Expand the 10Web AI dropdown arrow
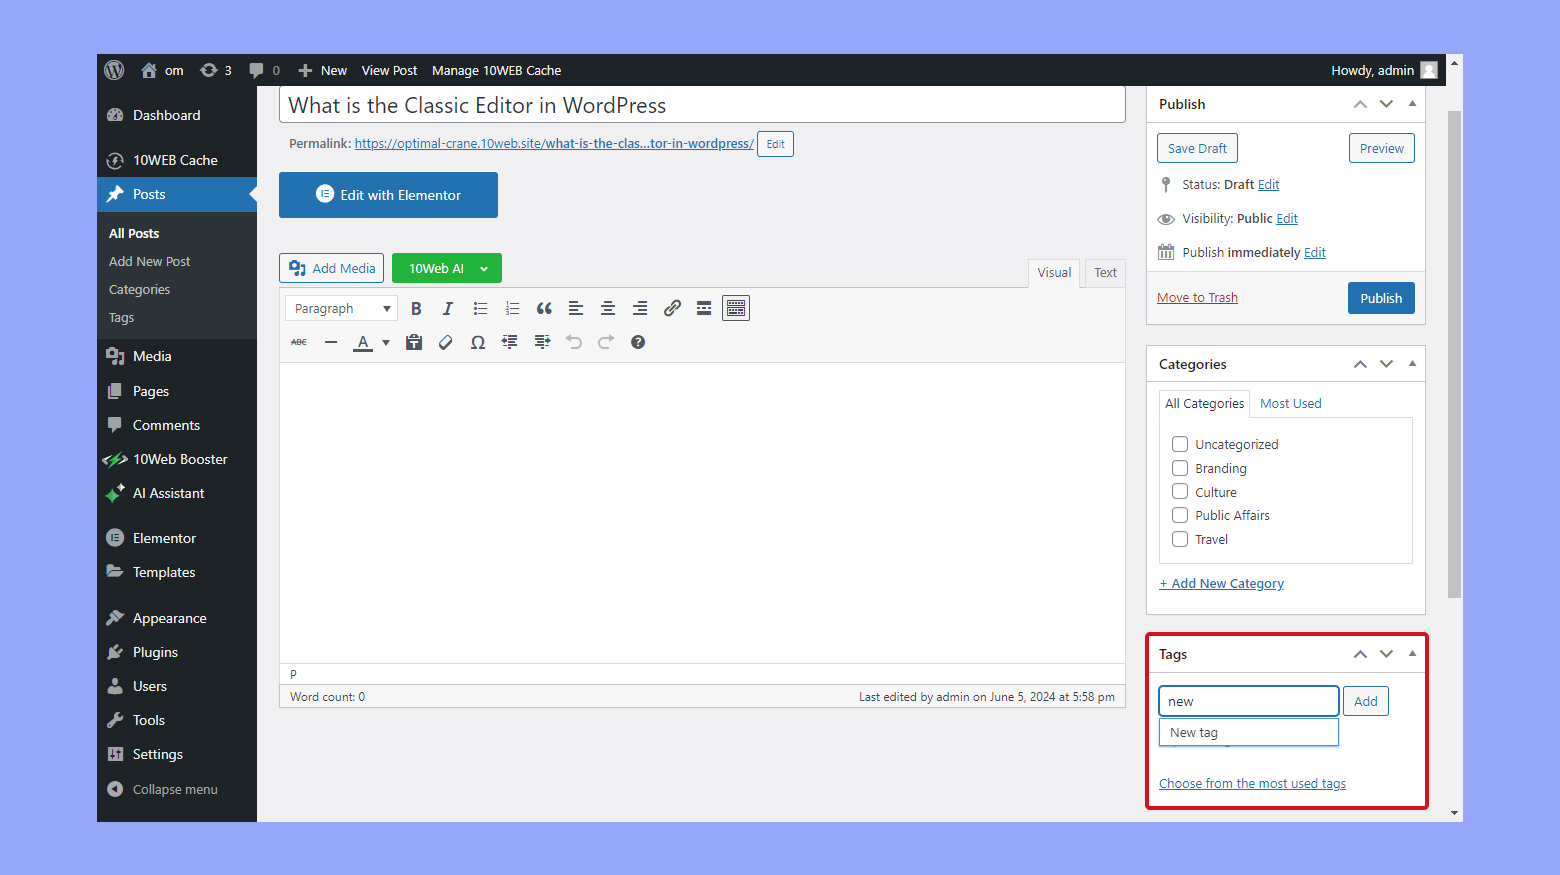The height and width of the screenshot is (875, 1560). pyautogui.click(x=484, y=268)
